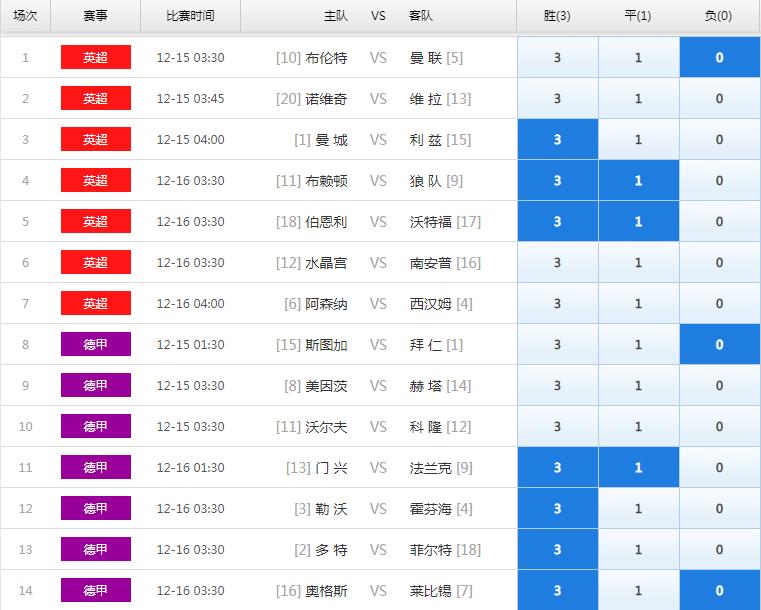Click home team 伯恩利
The width and height of the screenshot is (761, 610).
click(x=326, y=222)
